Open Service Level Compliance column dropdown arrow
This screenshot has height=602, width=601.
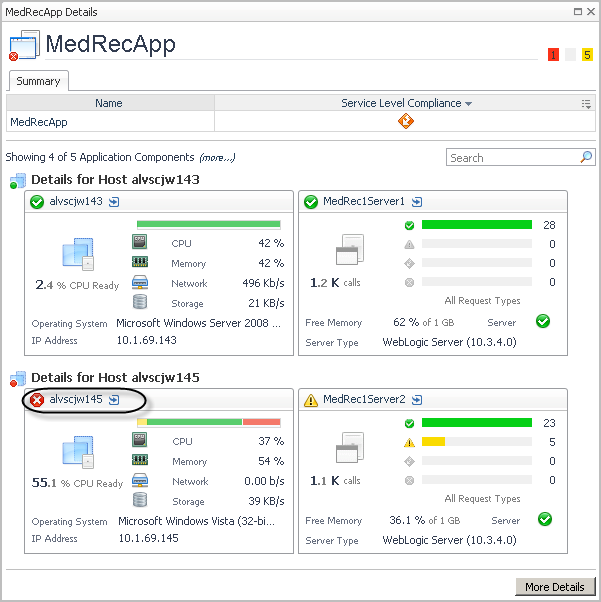[468, 104]
